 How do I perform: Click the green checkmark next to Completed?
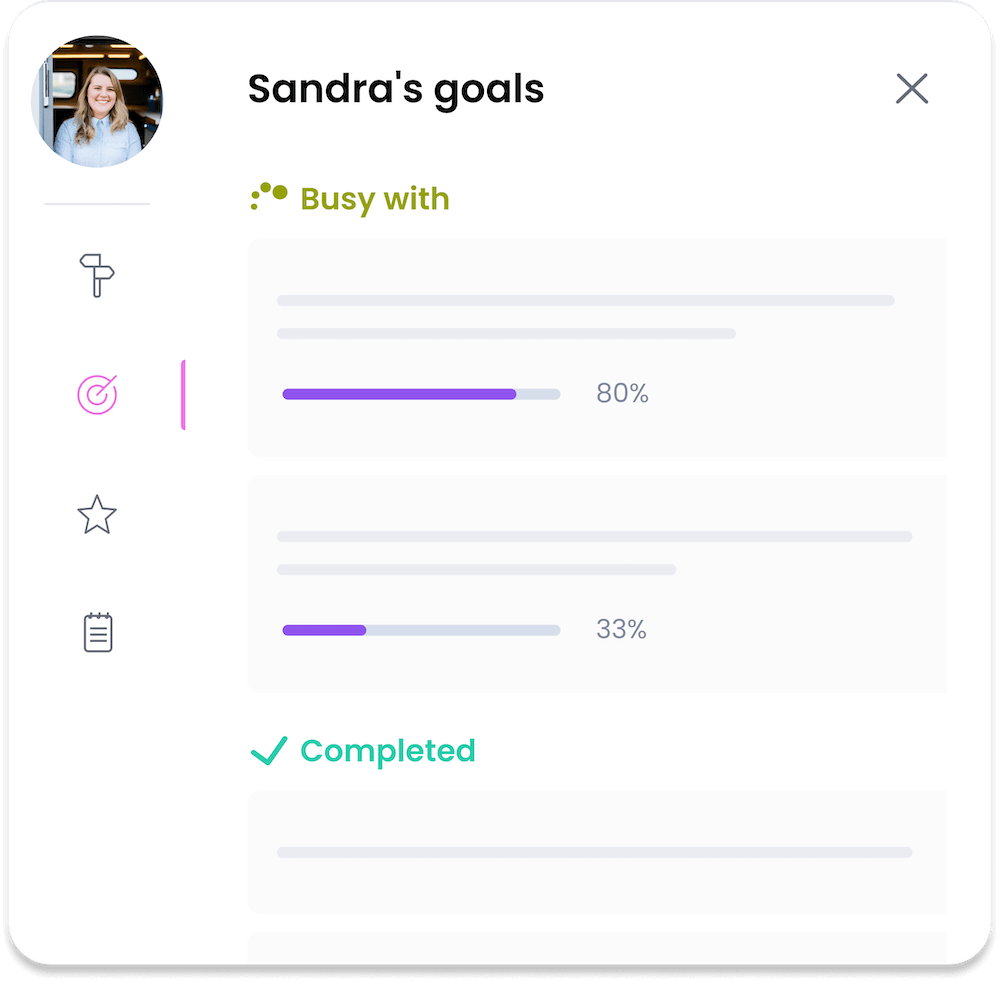(x=267, y=749)
